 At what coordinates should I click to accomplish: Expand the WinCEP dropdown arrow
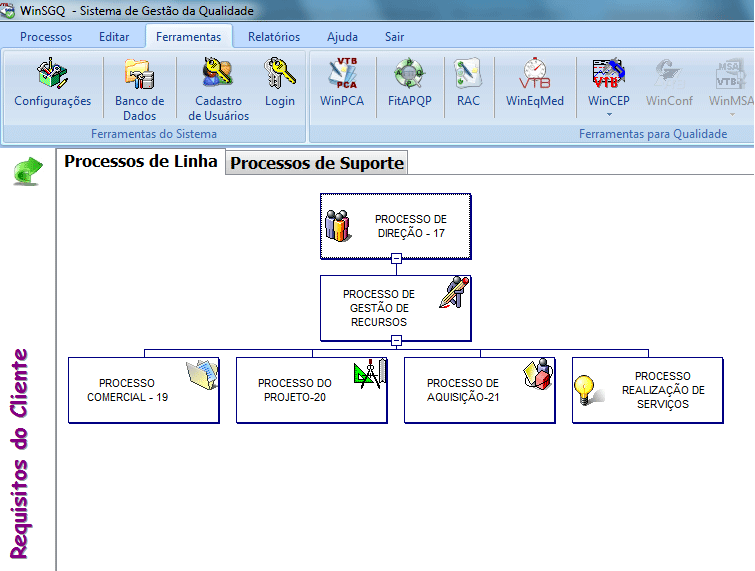tap(608, 114)
